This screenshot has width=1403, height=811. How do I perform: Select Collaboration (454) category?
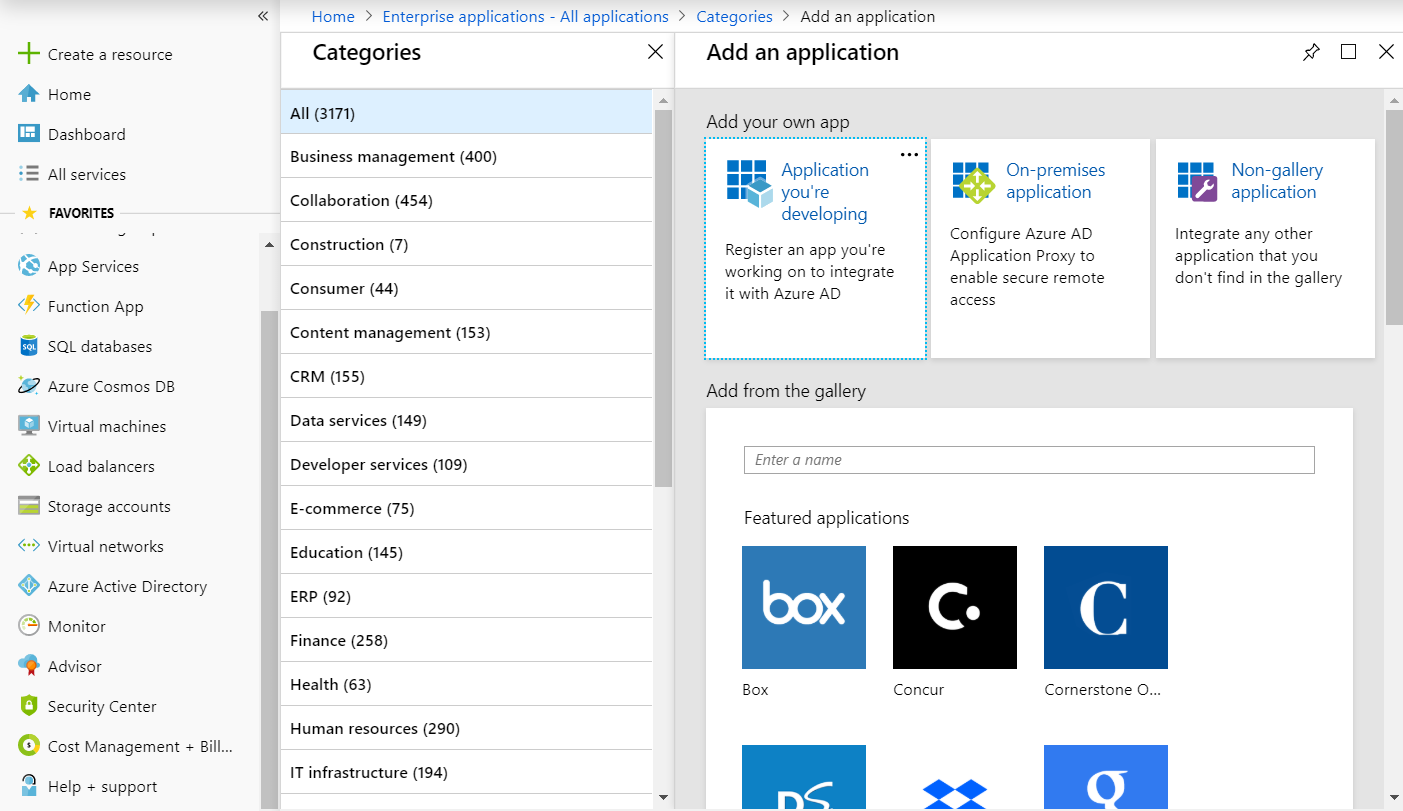click(466, 200)
